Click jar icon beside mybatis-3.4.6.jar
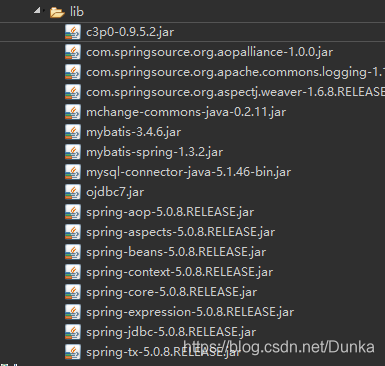 point(73,132)
